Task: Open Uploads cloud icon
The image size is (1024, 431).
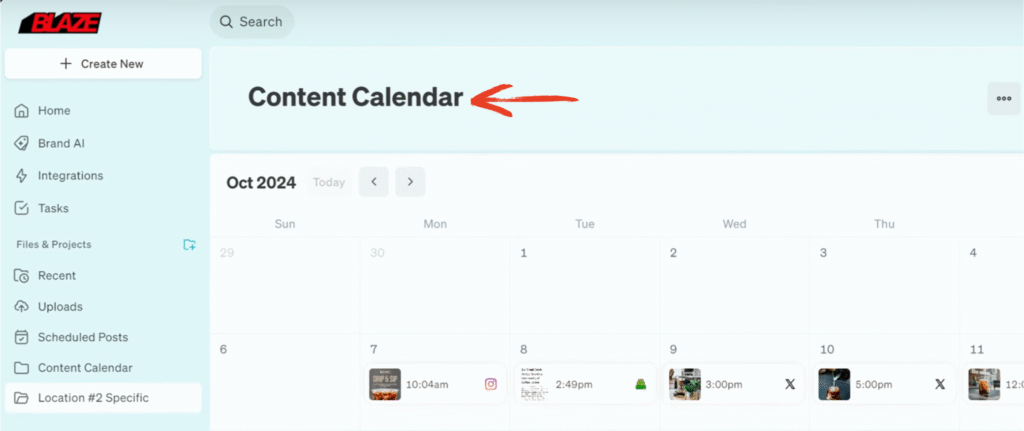Action: point(22,307)
